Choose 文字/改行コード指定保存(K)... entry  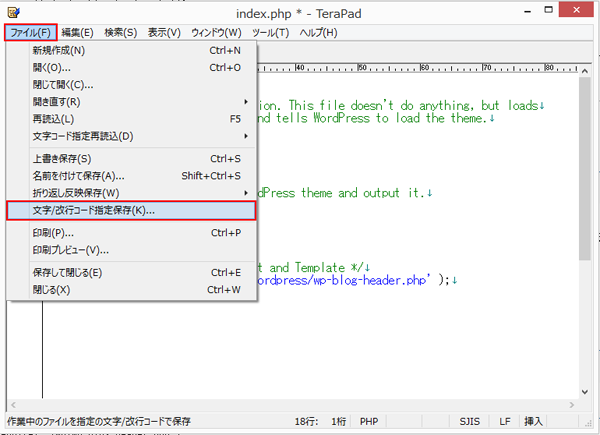131,210
